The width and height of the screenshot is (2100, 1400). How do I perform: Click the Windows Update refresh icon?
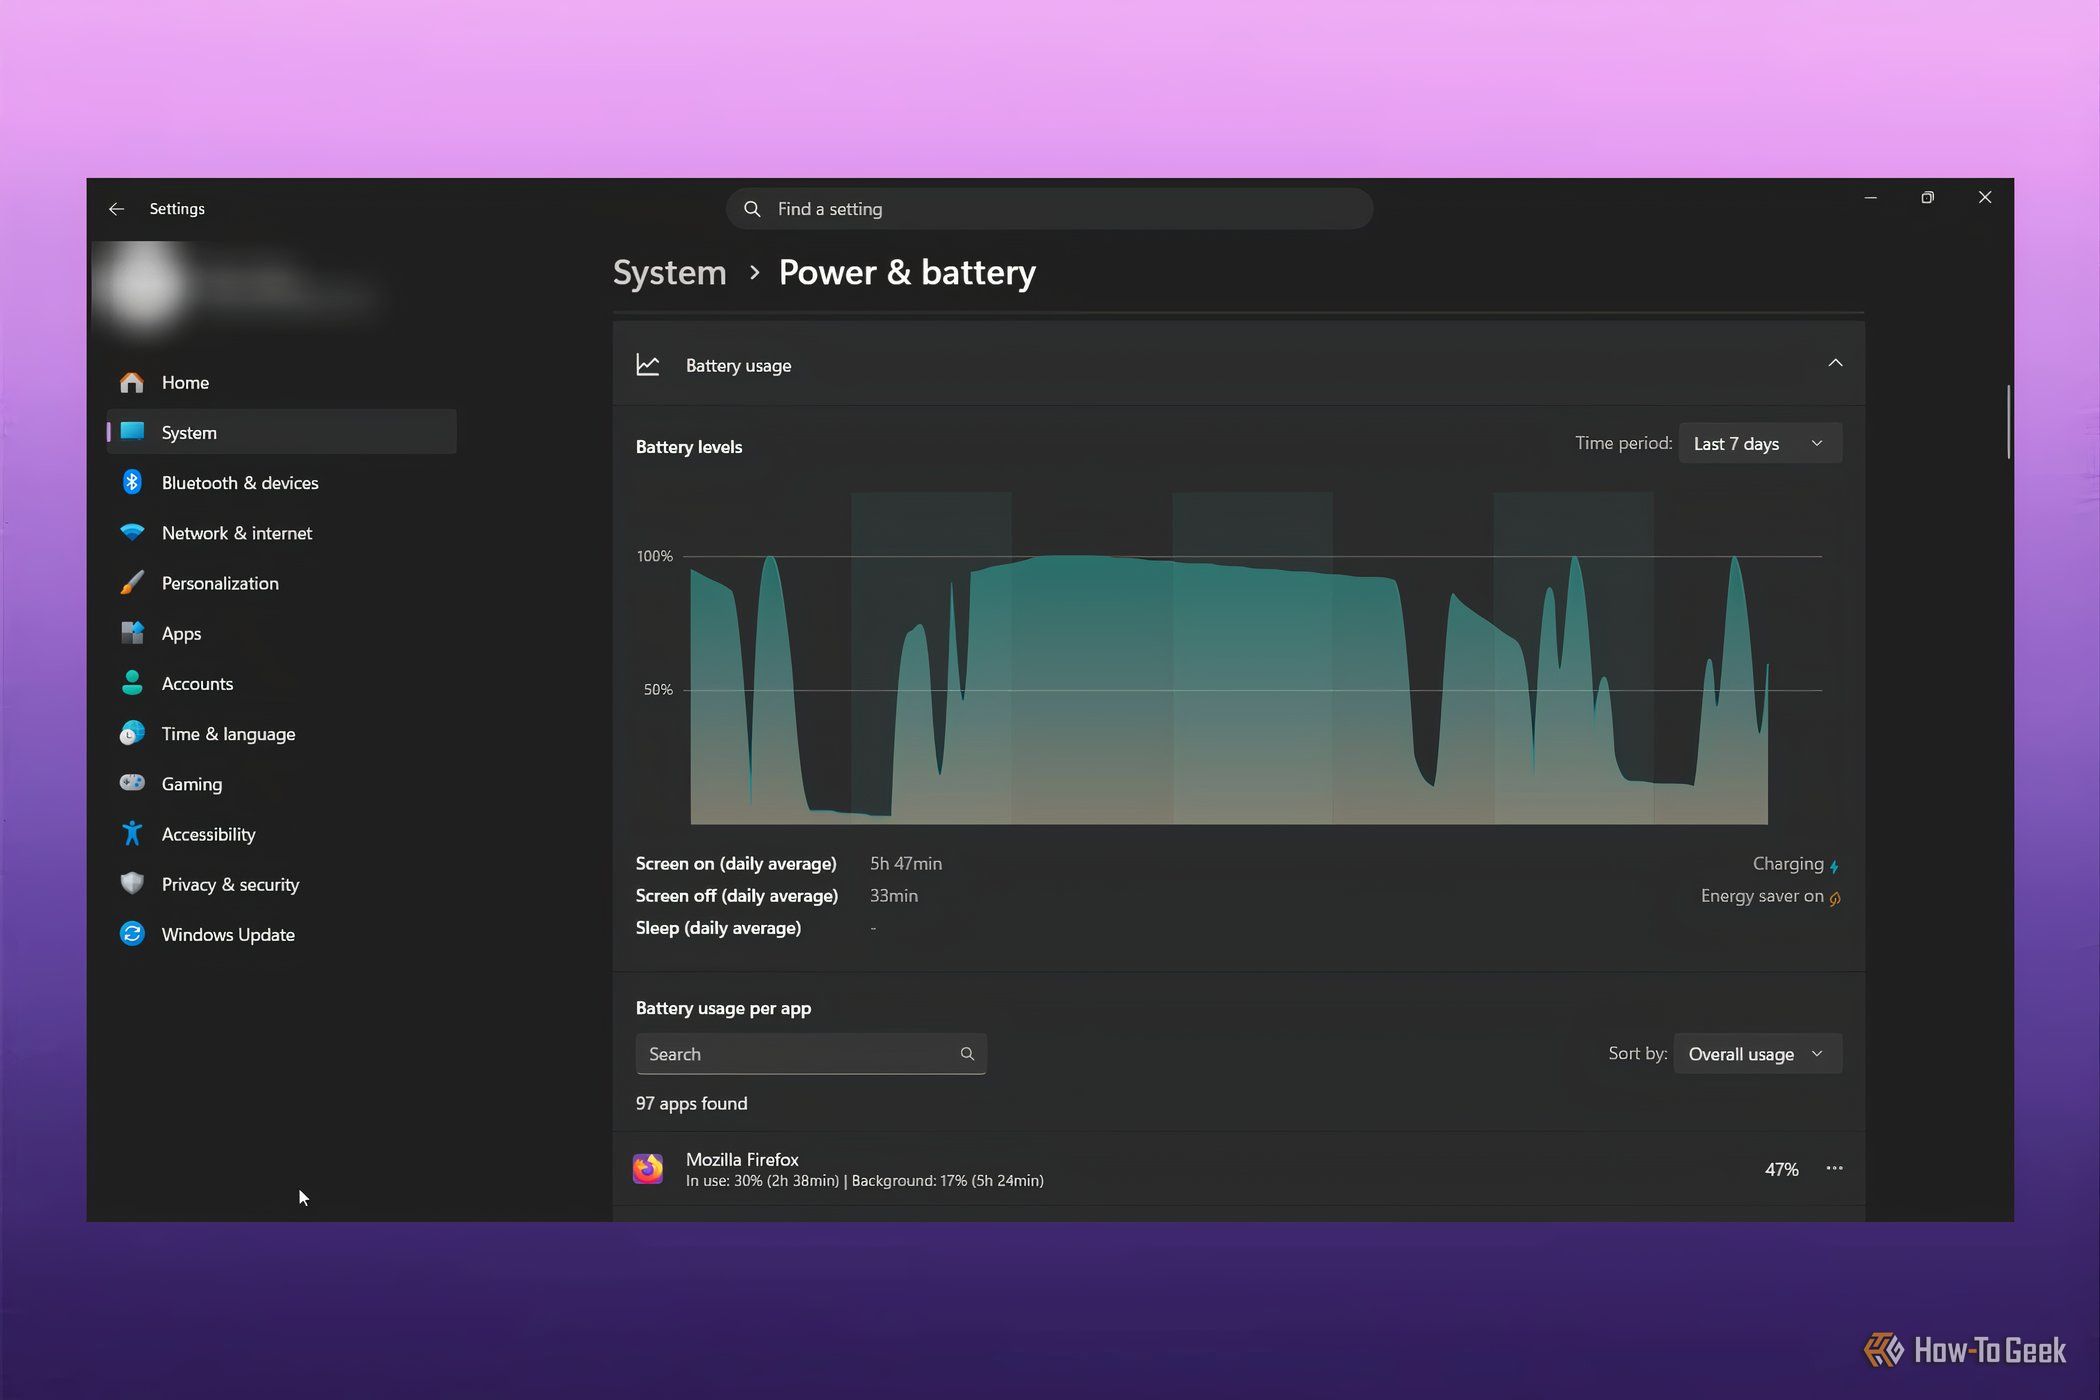click(x=132, y=934)
